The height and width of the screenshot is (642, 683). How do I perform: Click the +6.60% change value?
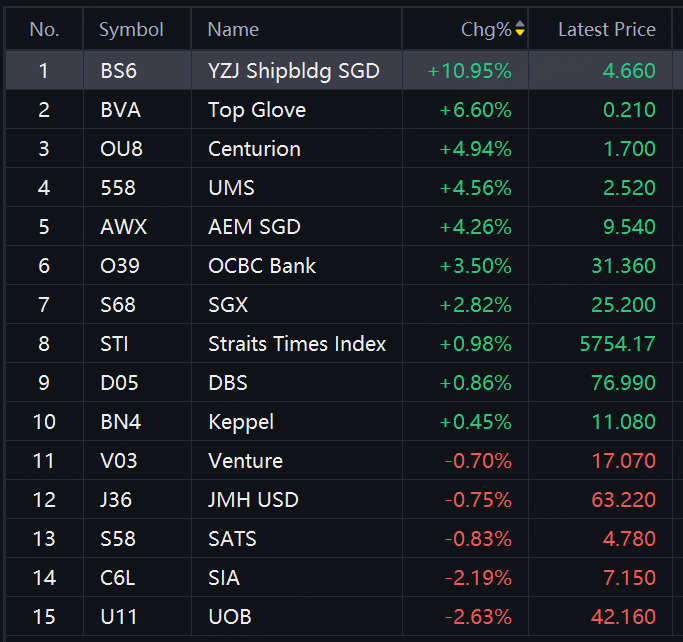pyautogui.click(x=475, y=110)
